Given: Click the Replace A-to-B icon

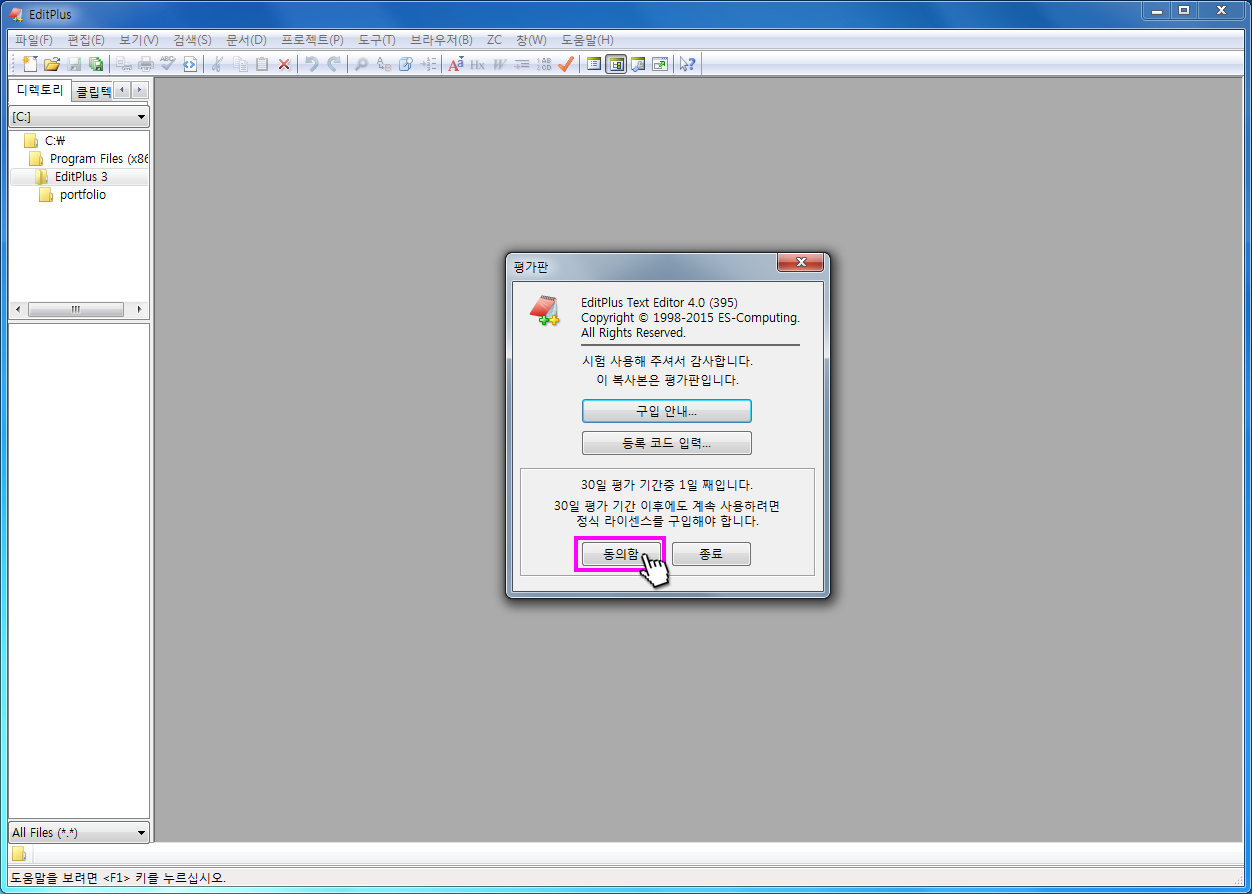Looking at the screenshot, I should 384,64.
